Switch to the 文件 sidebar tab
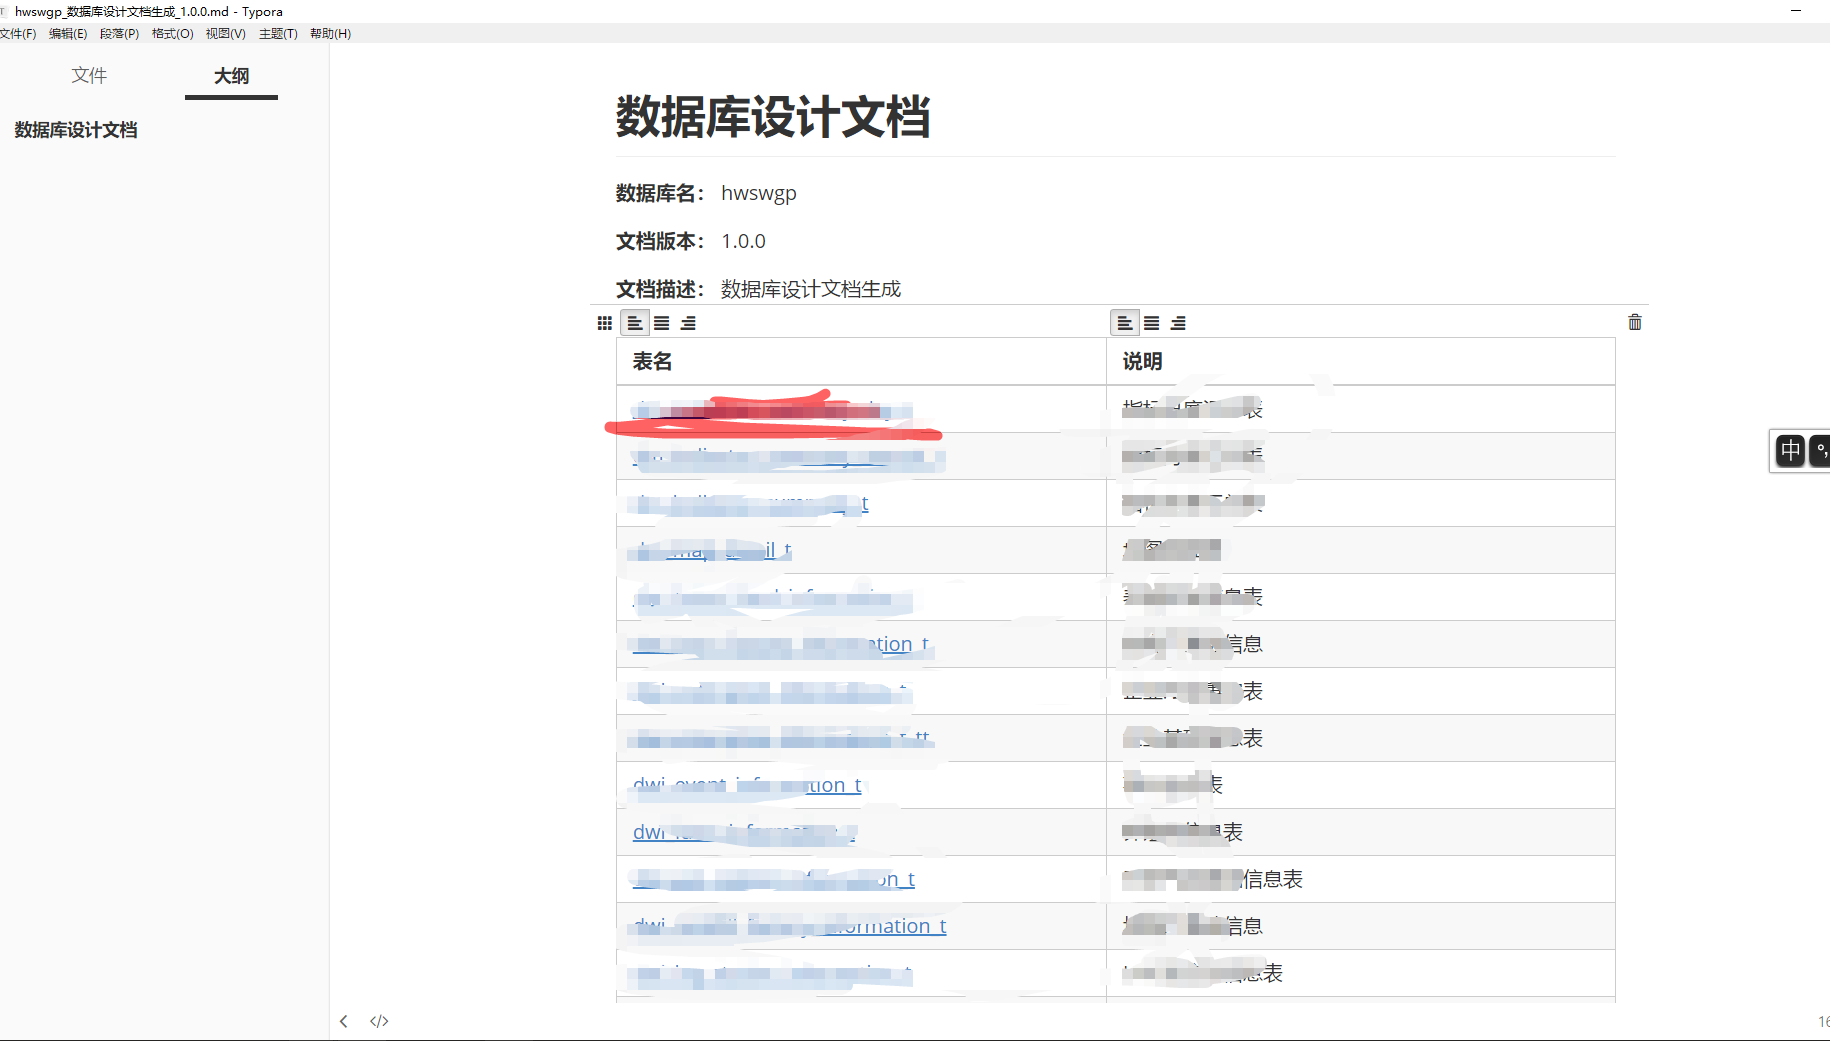 [x=89, y=76]
